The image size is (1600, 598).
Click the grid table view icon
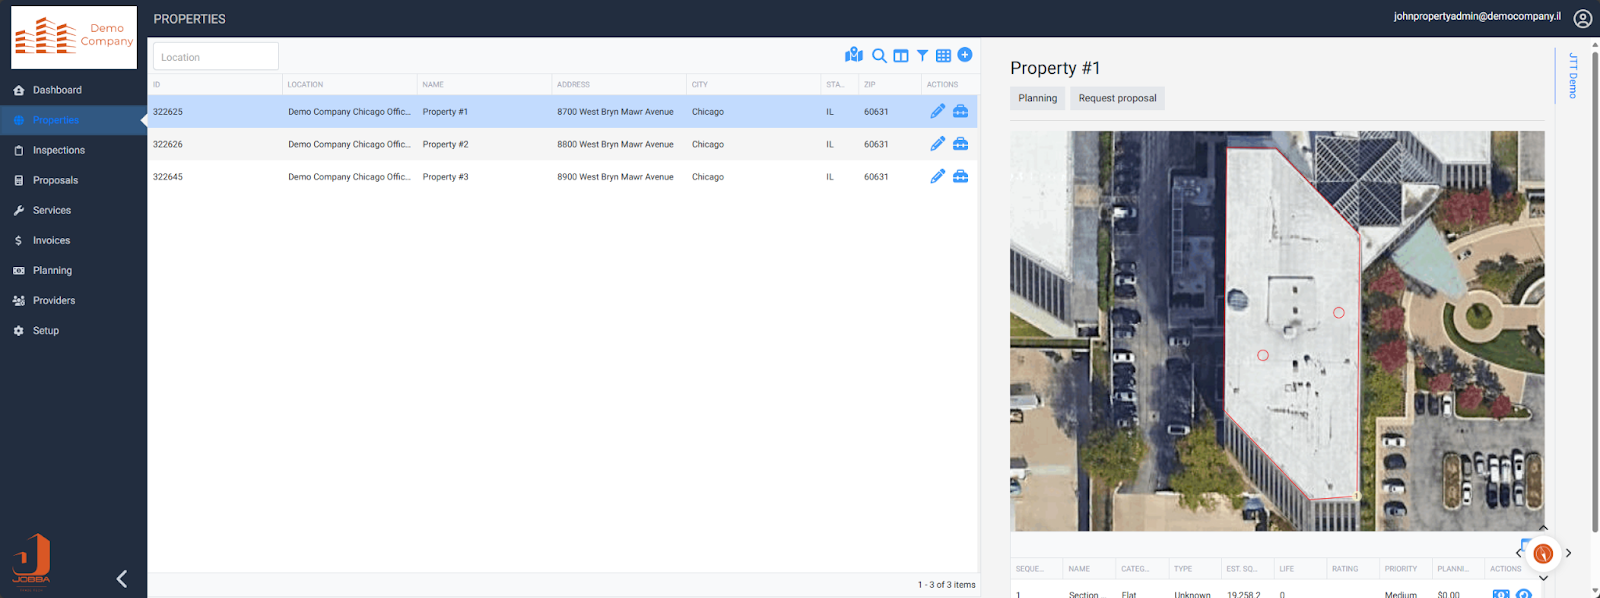pos(943,56)
